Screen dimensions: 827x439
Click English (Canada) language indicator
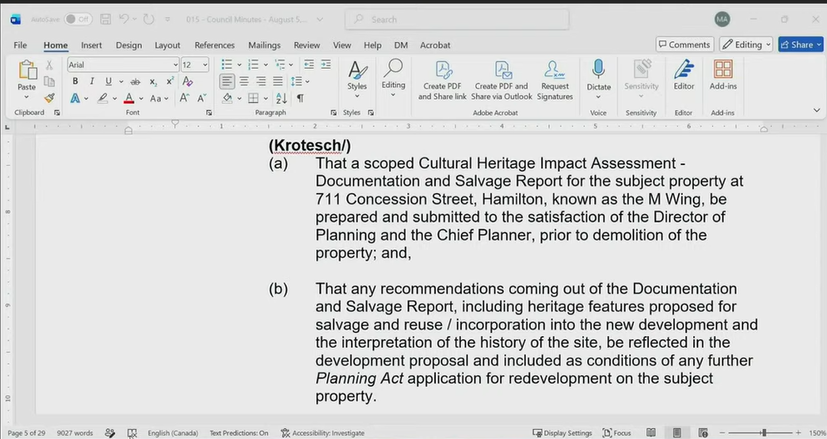172,433
